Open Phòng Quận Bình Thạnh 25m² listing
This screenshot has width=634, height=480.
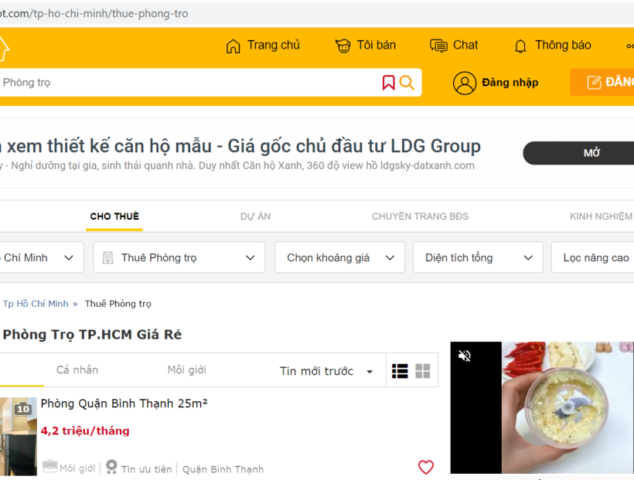(x=124, y=405)
